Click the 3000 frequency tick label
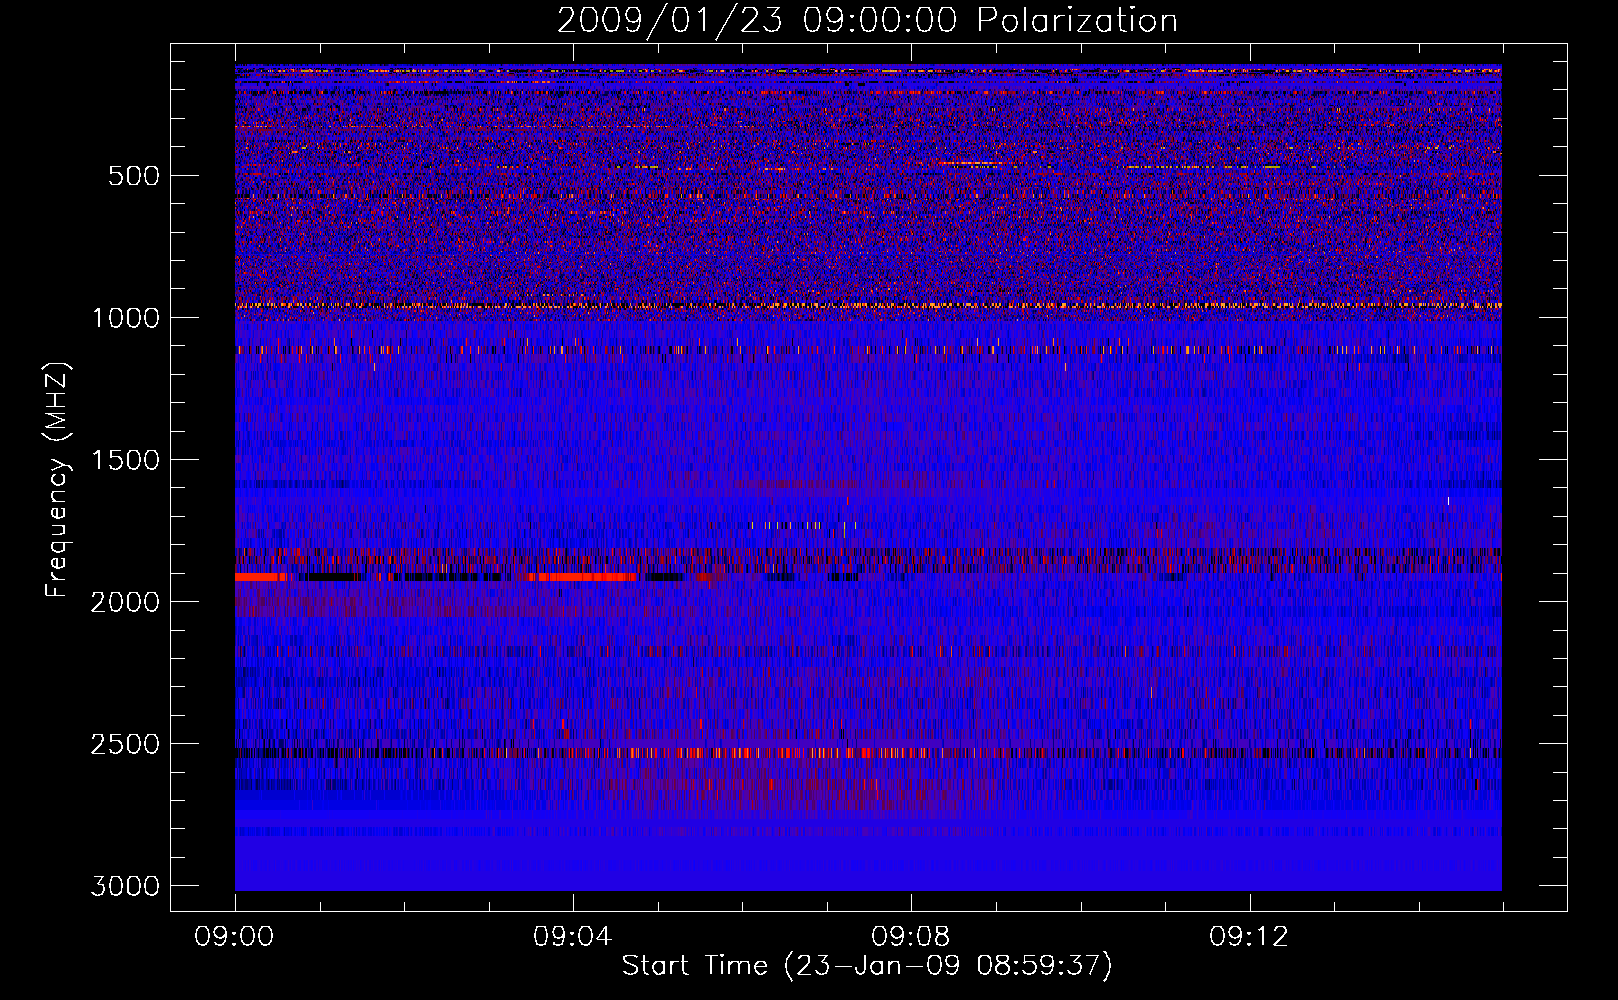Image resolution: width=1618 pixels, height=1000 pixels. tap(125, 886)
